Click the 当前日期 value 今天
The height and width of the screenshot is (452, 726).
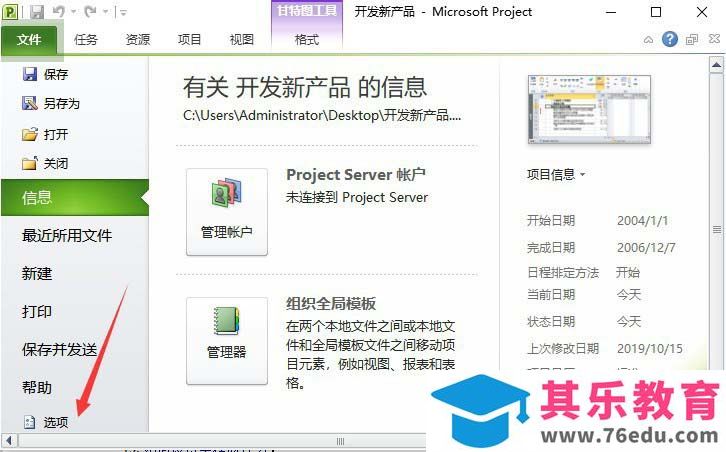click(x=629, y=295)
